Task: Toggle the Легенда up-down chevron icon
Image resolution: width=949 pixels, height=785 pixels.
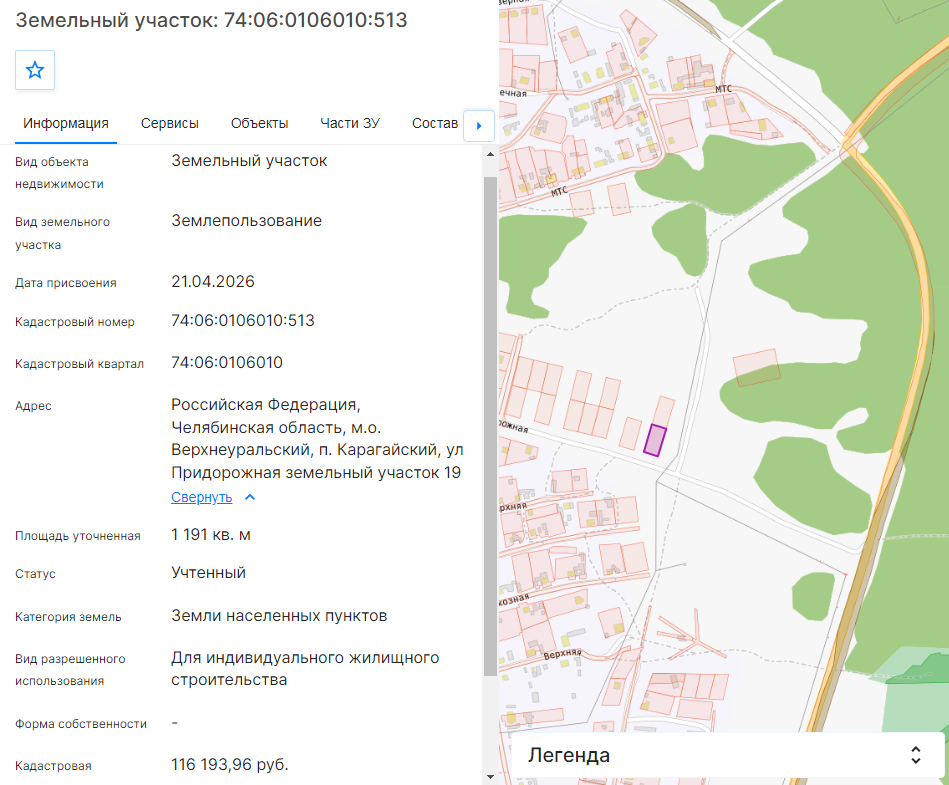Action: (916, 755)
